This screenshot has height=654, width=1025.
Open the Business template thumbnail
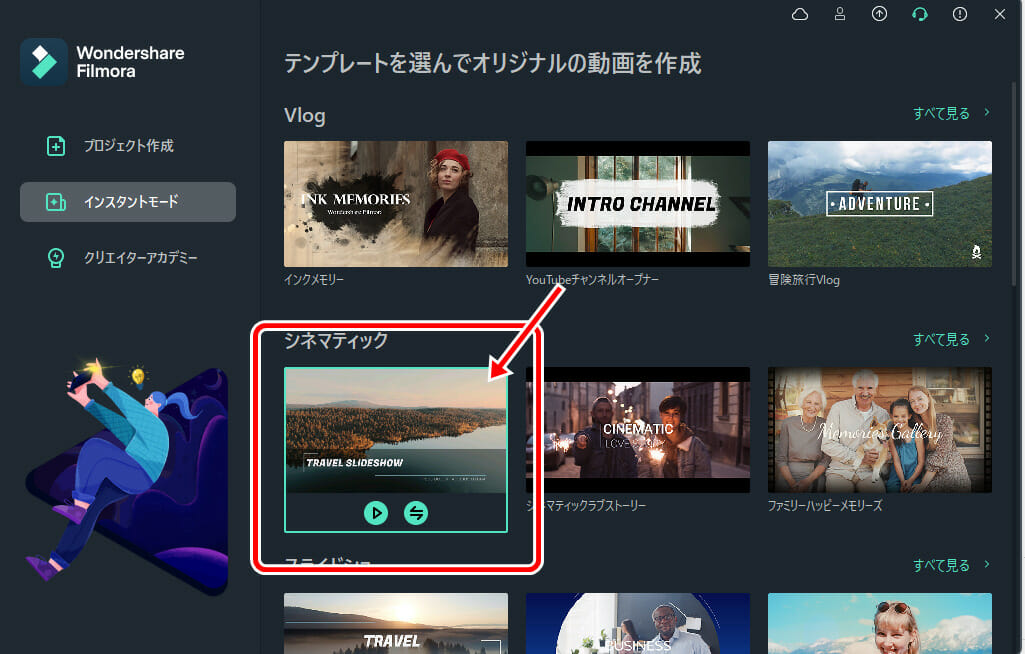637,623
